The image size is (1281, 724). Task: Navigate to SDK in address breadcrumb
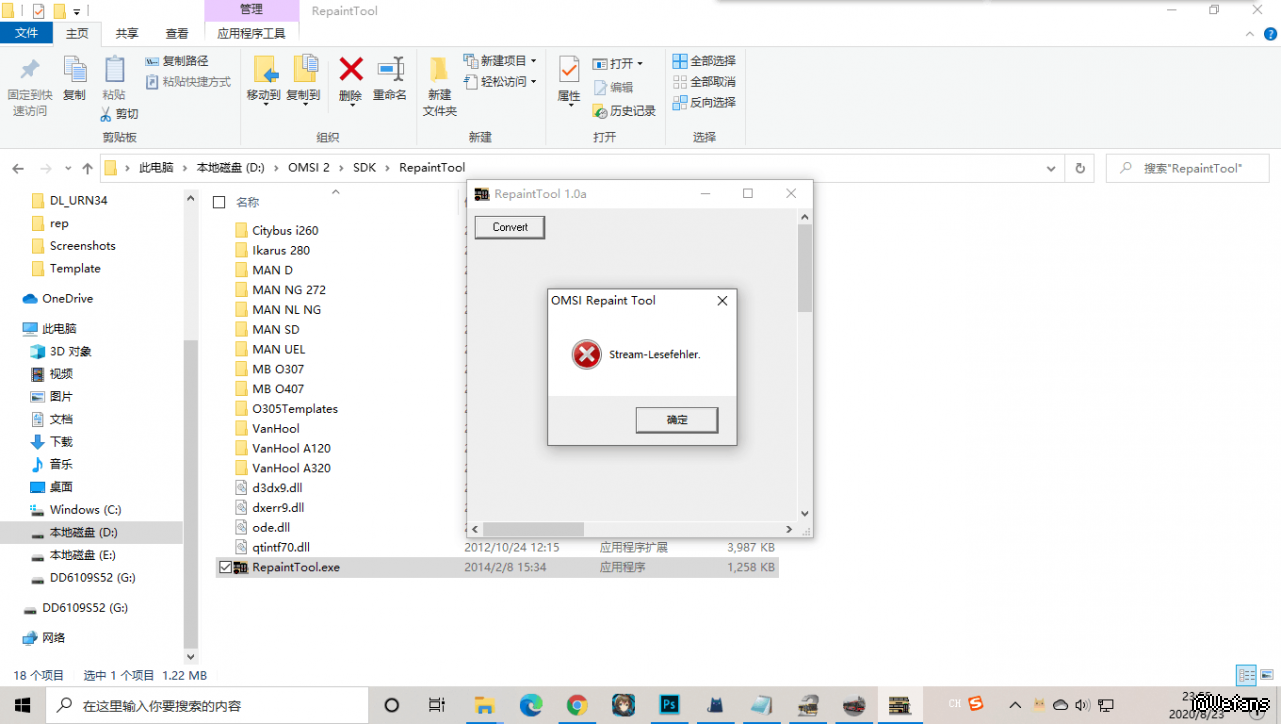pos(364,168)
